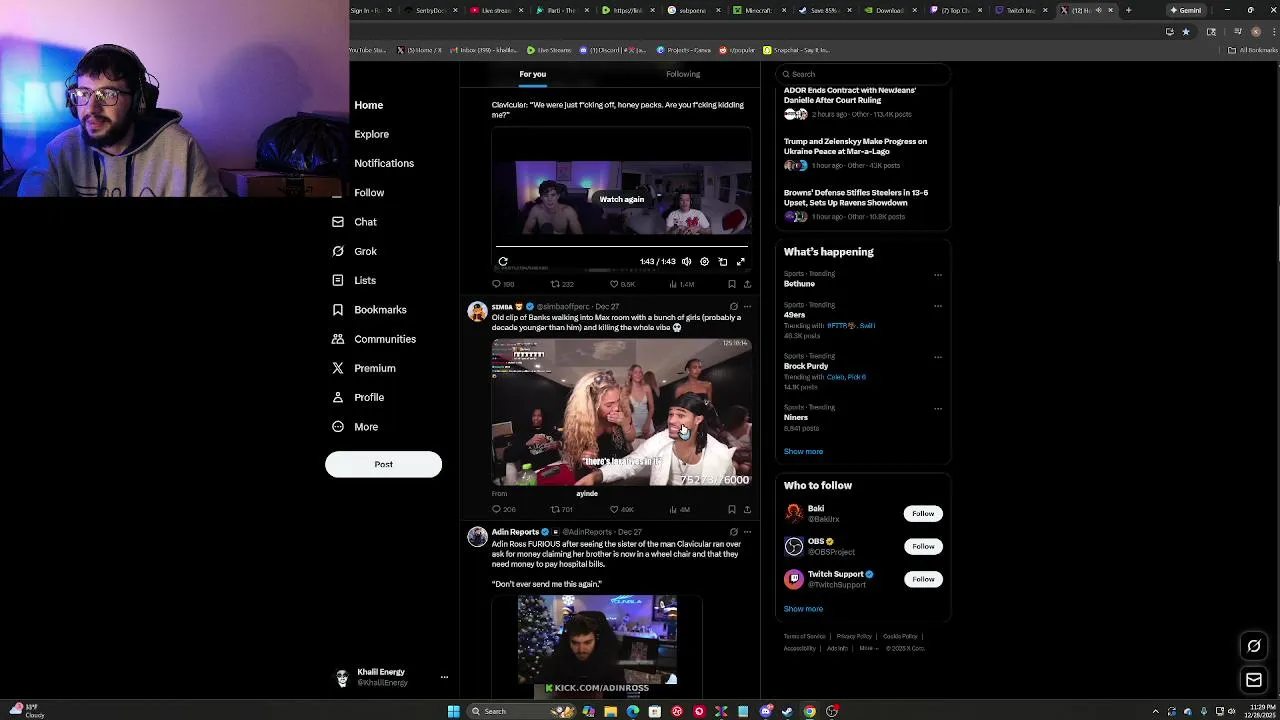Seek on the video progress bar
1280x720 pixels.
pyautogui.click(x=622, y=246)
